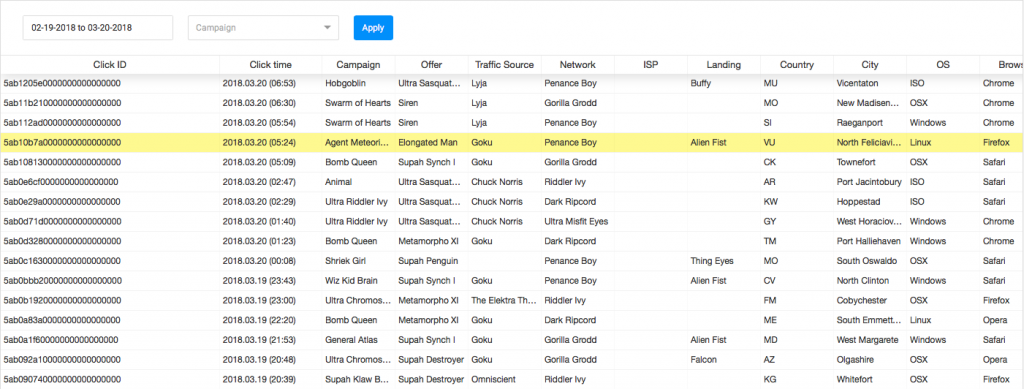Screen dimensions: 1024x389
Task: Select click ID 5ab090740000000000000000
Action: 62,379
